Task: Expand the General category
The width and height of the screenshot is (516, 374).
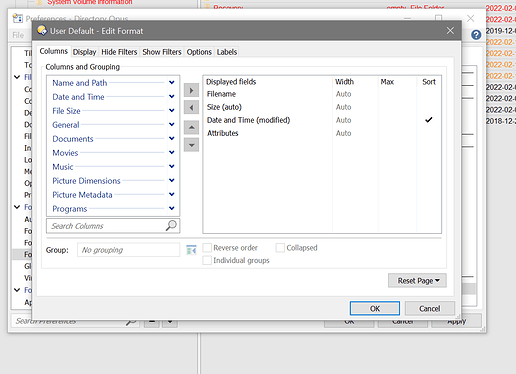Action: click(x=172, y=124)
